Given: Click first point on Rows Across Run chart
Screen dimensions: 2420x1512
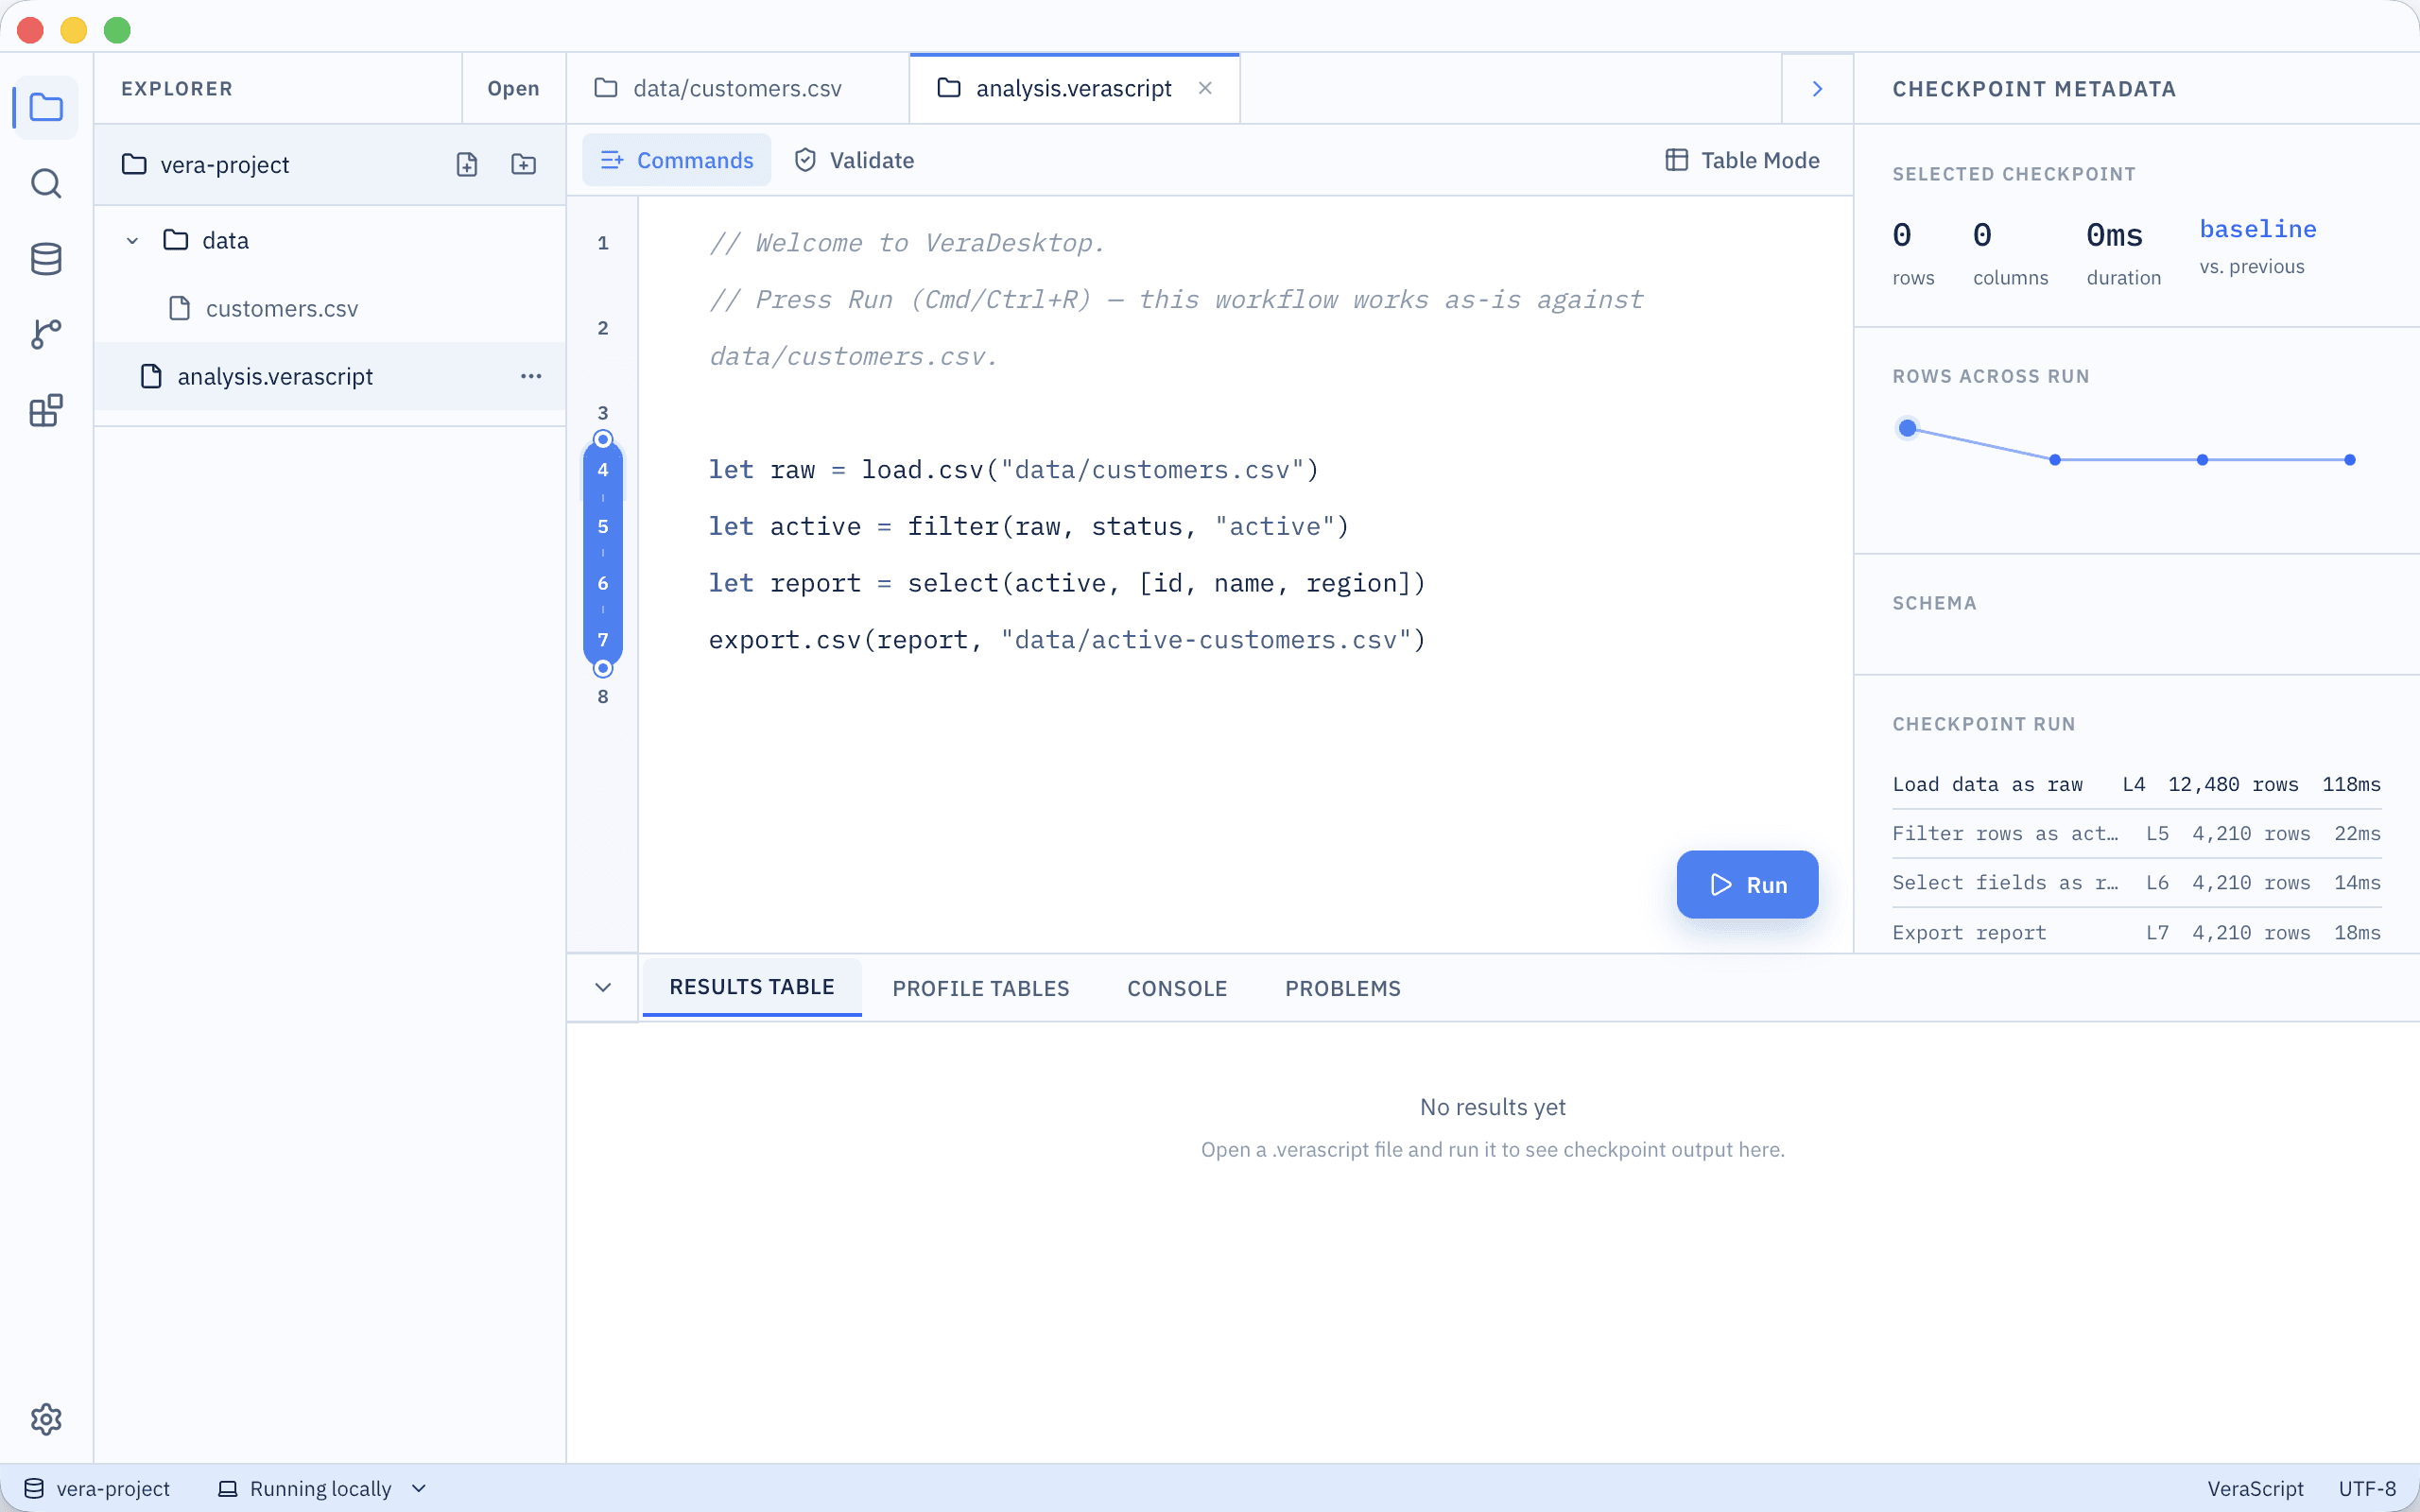Looking at the screenshot, I should [x=1907, y=428].
